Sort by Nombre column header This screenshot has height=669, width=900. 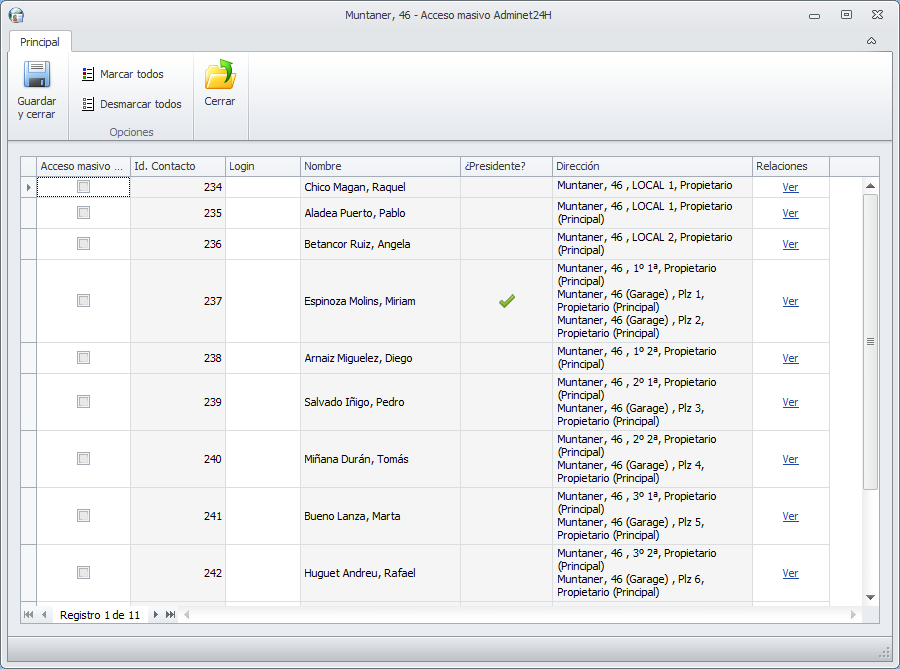click(380, 166)
